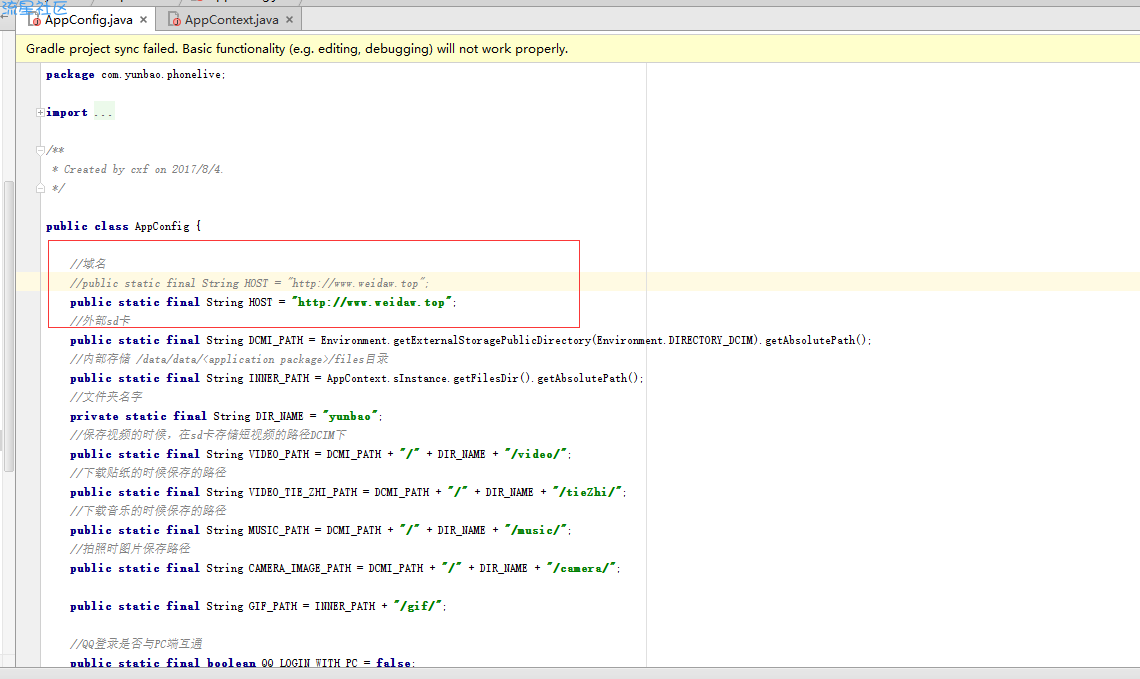Screen dimensions: 1140x679
Task: Collapse the Javadoc comment at its start
Action: pos(40,150)
